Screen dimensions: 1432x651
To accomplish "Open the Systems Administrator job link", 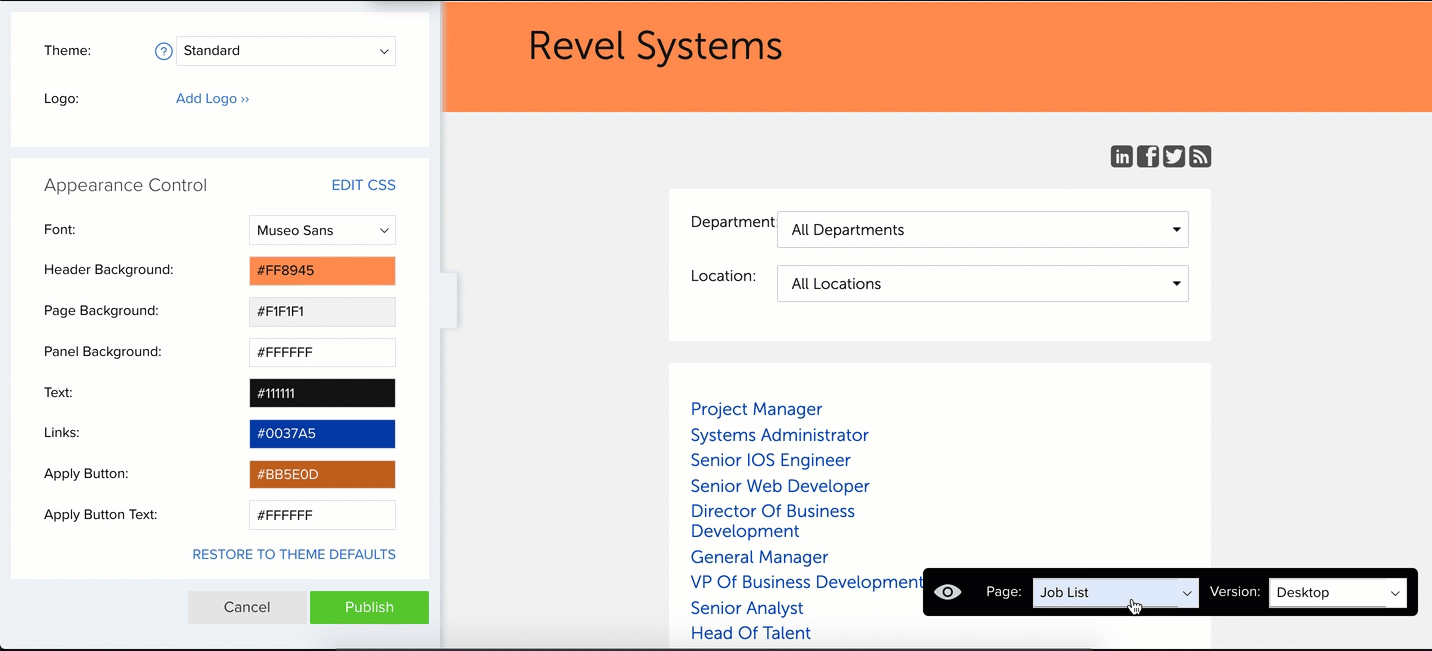I will [779, 435].
